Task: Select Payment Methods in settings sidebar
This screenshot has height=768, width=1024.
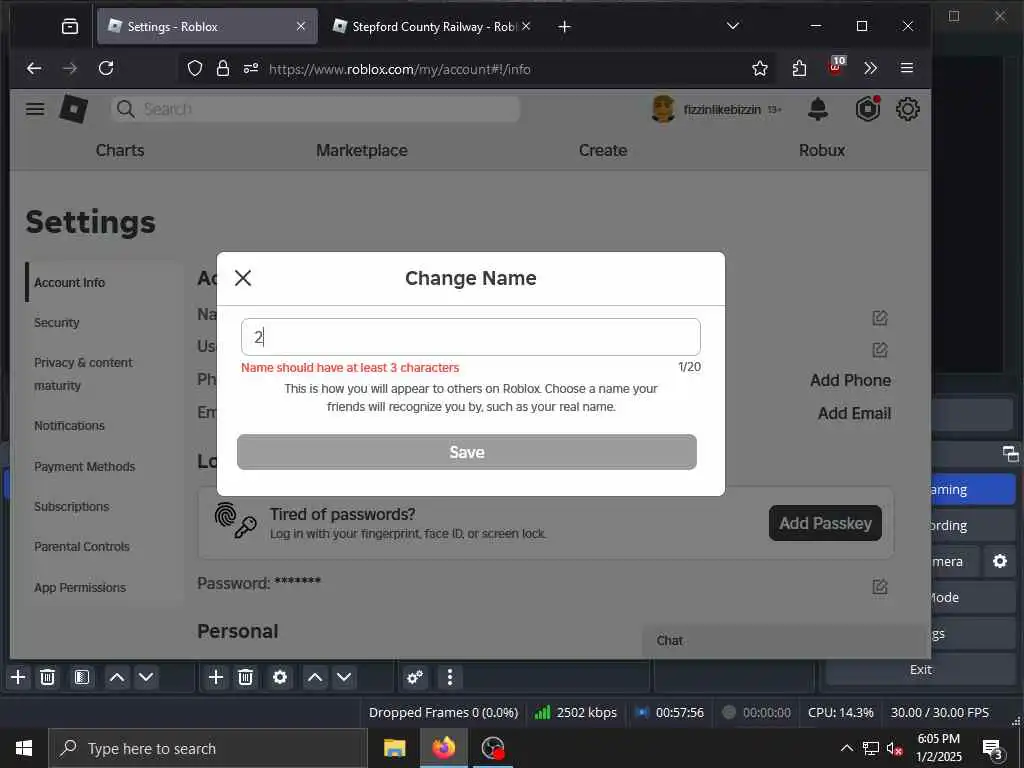Action: (x=85, y=466)
